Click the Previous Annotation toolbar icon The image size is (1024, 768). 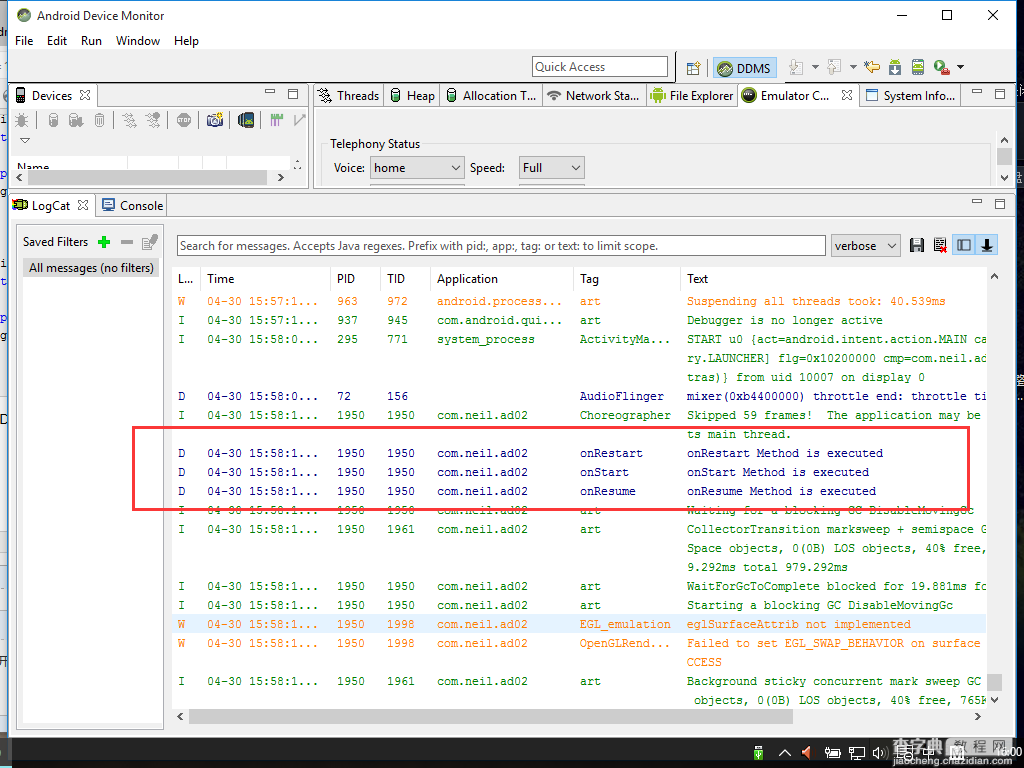click(x=834, y=67)
